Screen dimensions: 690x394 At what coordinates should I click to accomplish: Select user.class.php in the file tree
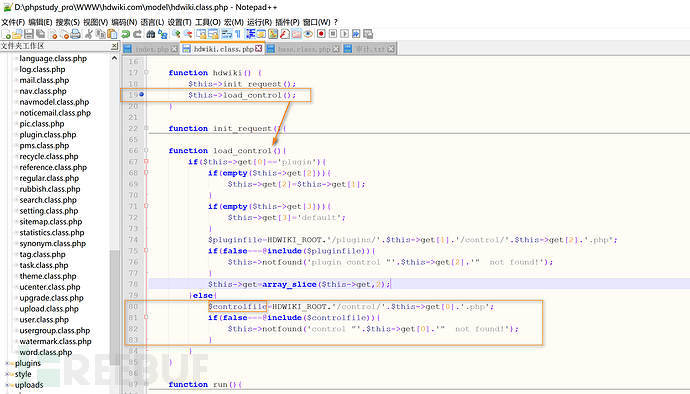pyautogui.click(x=44, y=320)
